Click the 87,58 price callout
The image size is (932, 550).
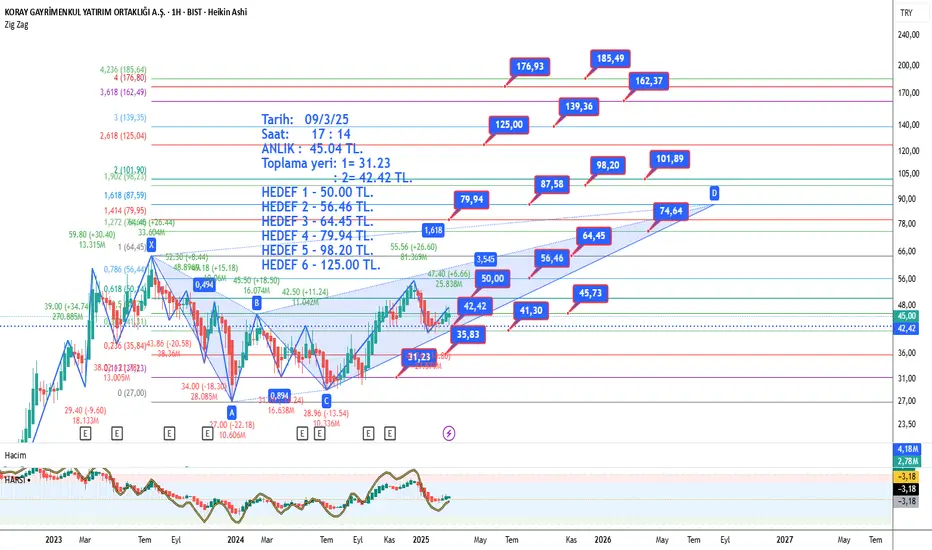click(x=552, y=184)
